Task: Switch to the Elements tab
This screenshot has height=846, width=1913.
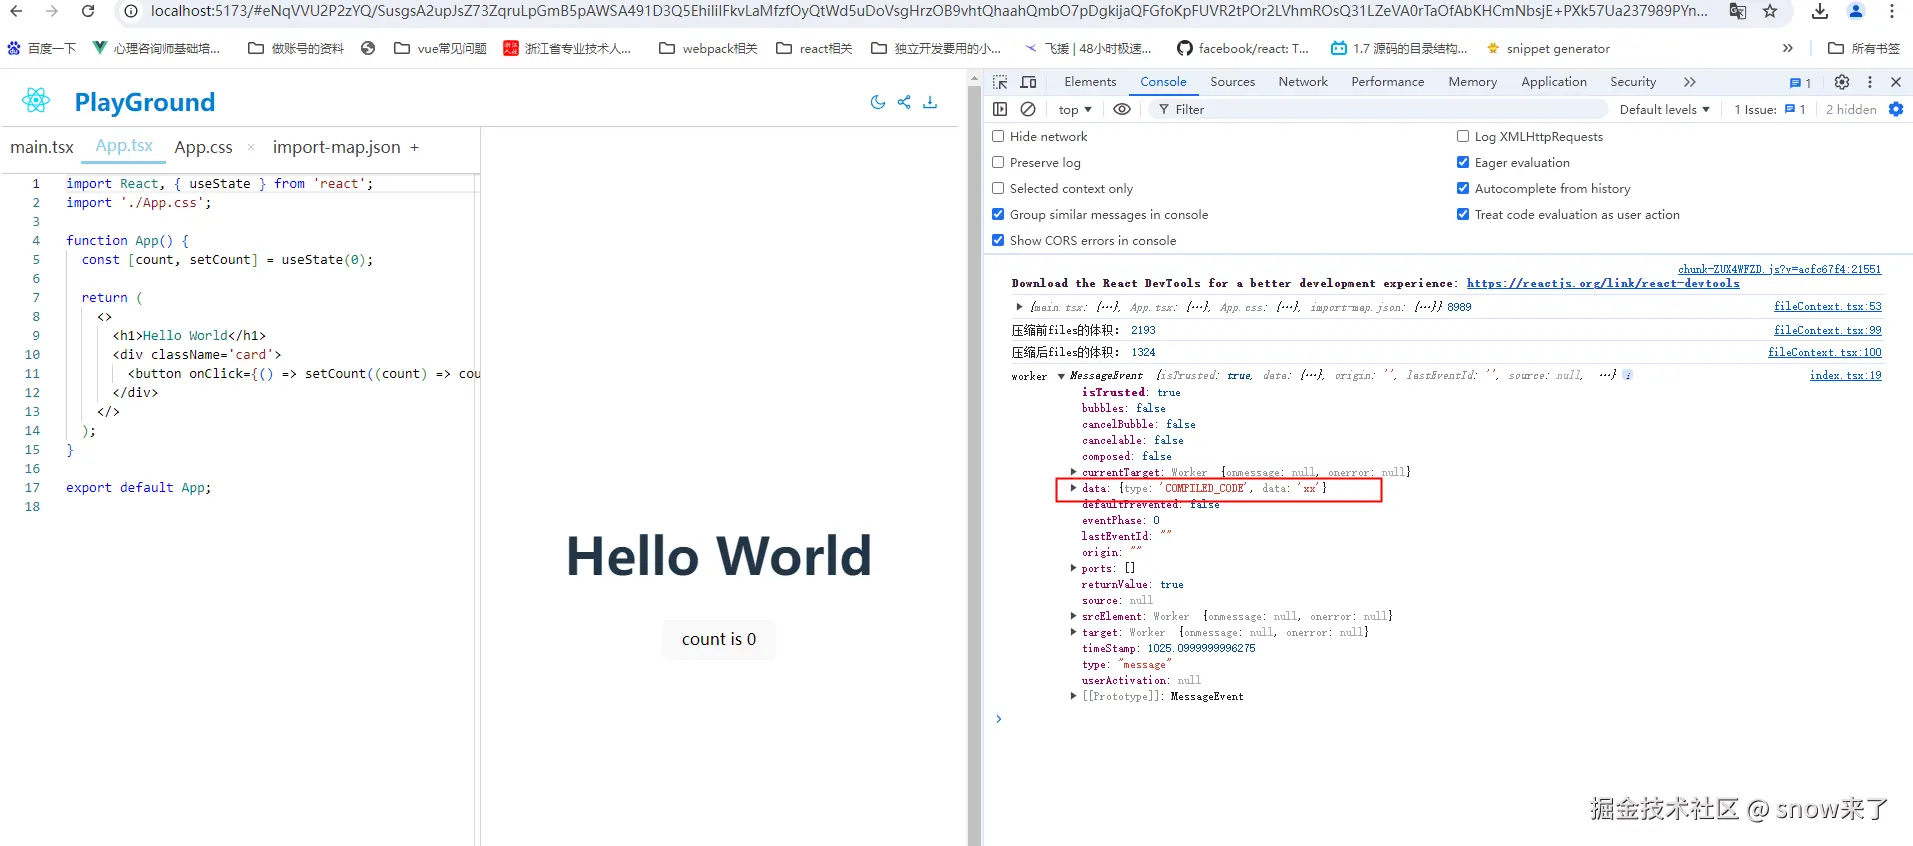Action: pyautogui.click(x=1090, y=82)
